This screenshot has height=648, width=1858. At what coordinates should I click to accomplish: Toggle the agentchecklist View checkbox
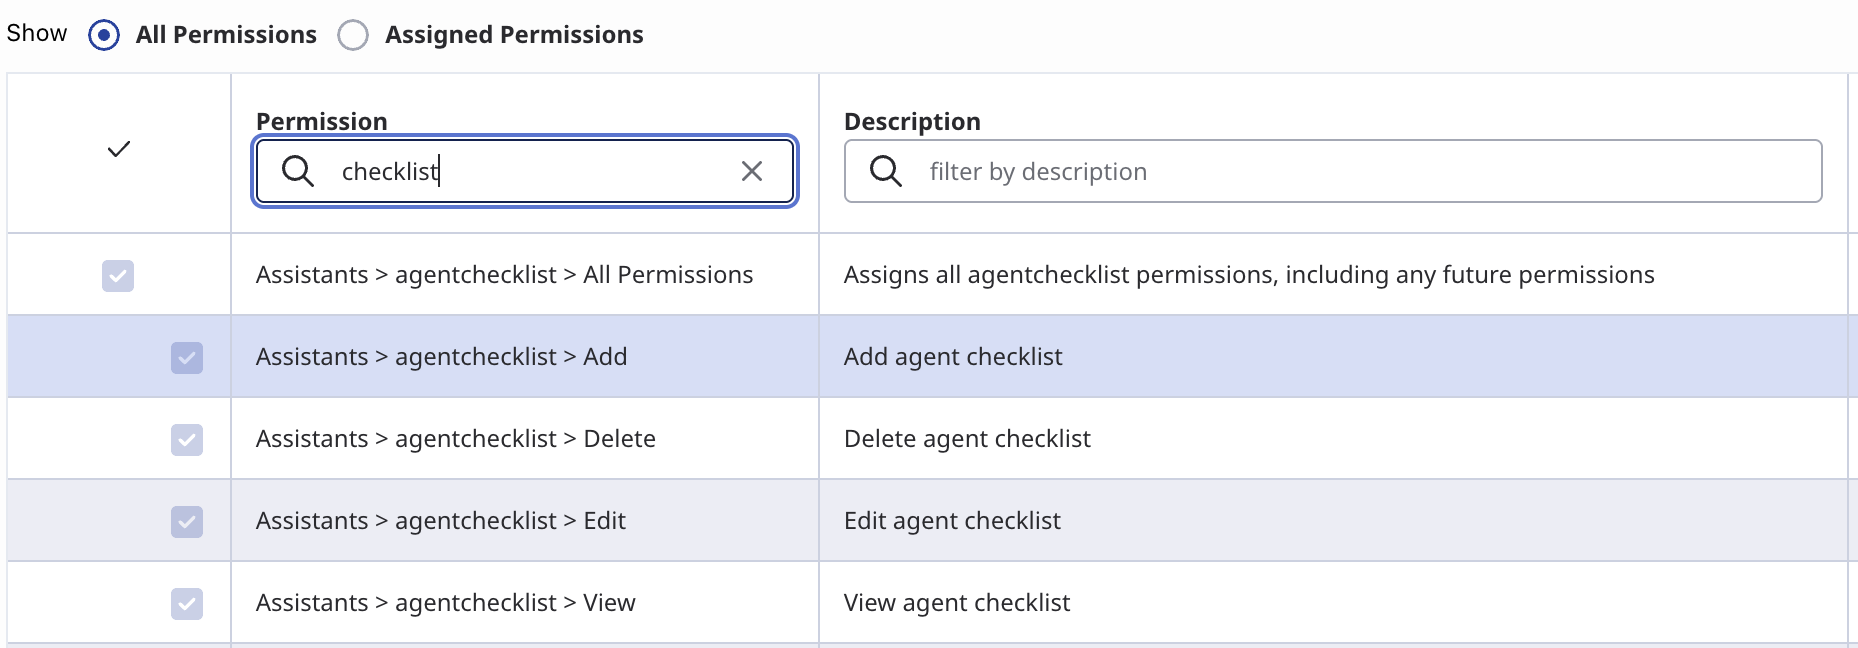click(187, 603)
